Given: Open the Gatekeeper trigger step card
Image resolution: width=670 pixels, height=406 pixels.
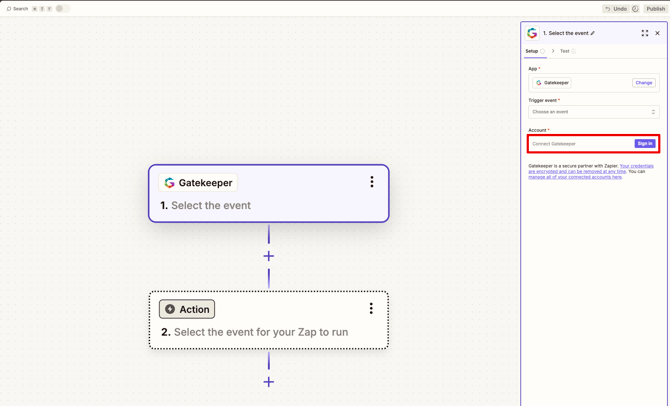Looking at the screenshot, I should point(269,193).
